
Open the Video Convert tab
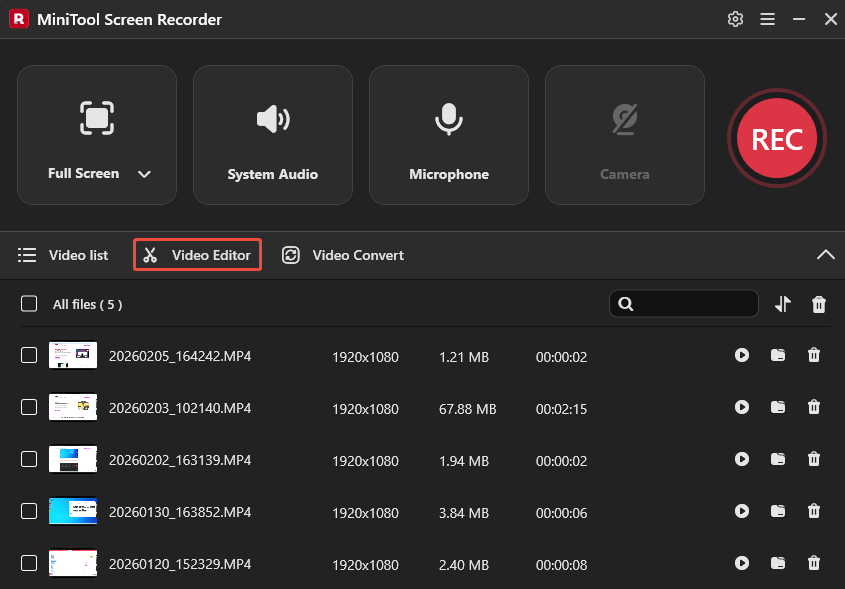(343, 255)
